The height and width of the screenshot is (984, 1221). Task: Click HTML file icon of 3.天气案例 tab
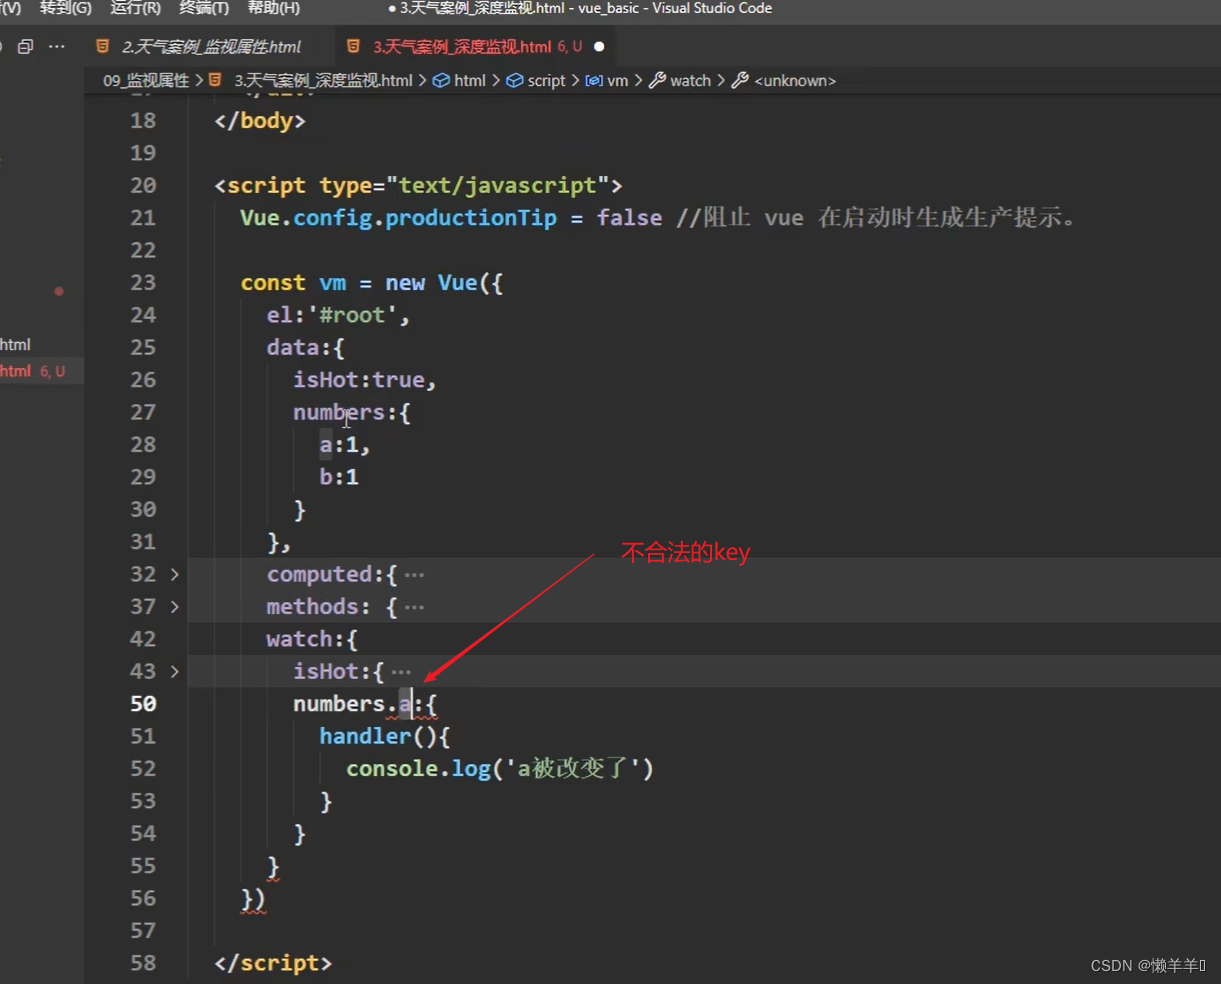353,46
